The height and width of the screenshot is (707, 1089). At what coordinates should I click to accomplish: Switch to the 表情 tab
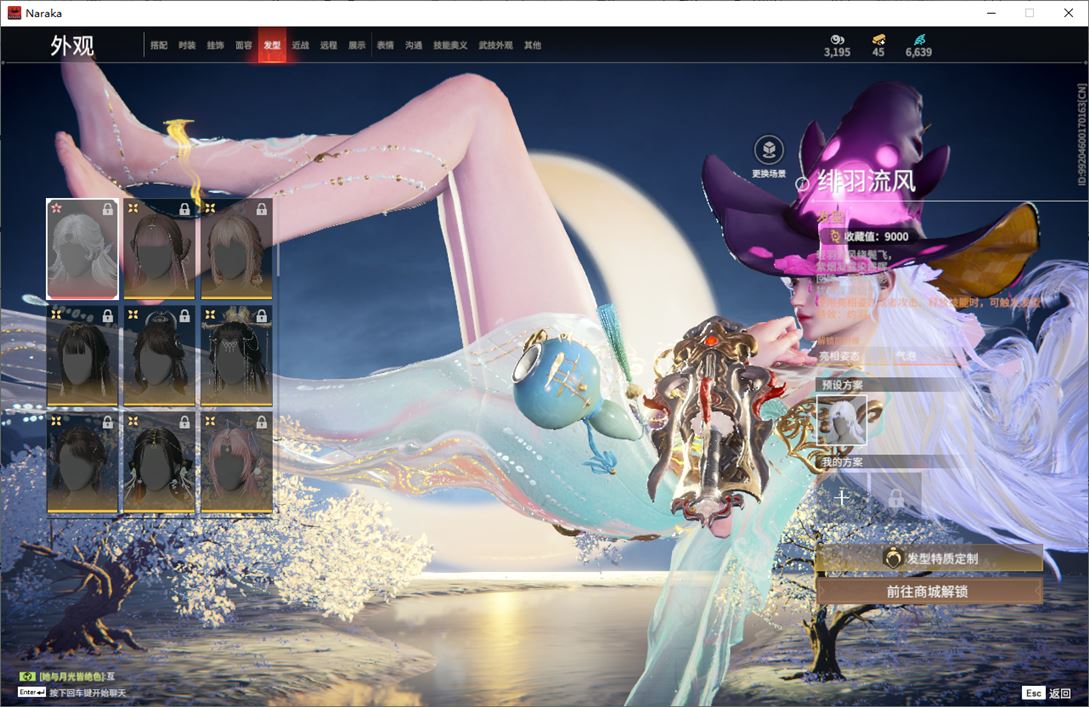[x=385, y=45]
